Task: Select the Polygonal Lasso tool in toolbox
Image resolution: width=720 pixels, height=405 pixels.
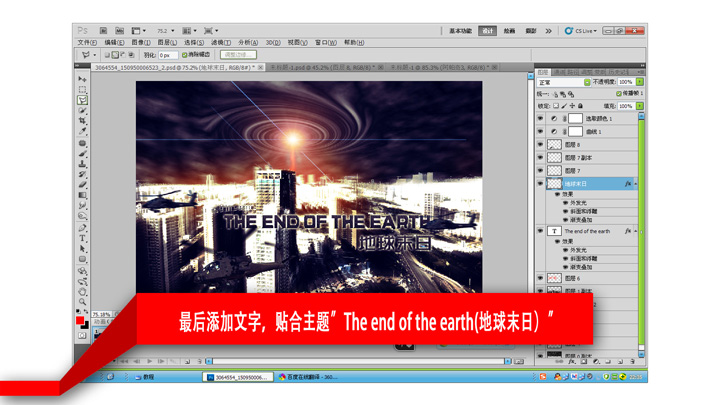Action: (82, 100)
